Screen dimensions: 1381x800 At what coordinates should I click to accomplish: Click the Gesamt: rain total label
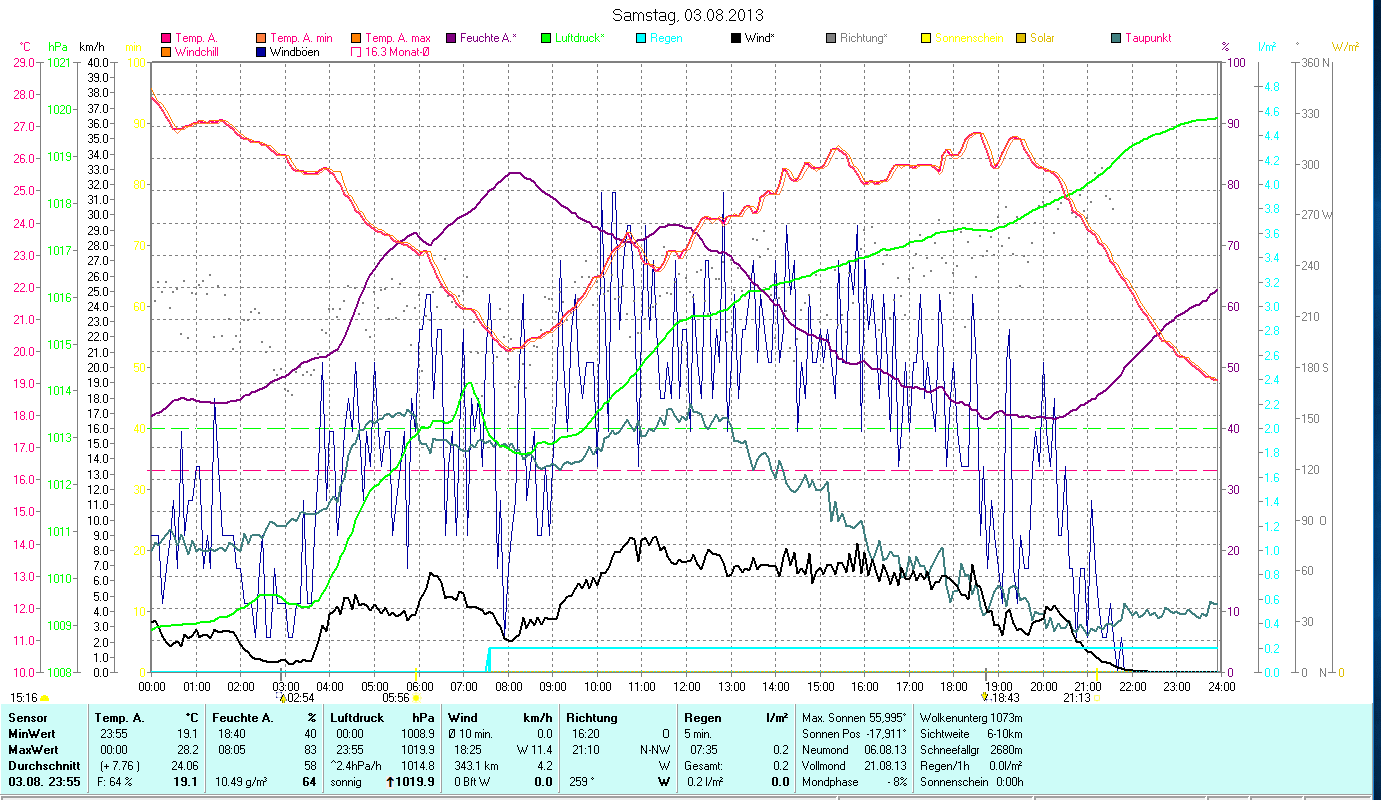coord(704,766)
